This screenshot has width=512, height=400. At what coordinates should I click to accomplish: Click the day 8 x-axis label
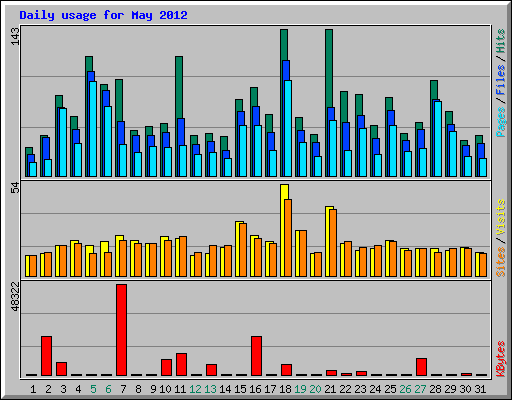click(x=138, y=389)
